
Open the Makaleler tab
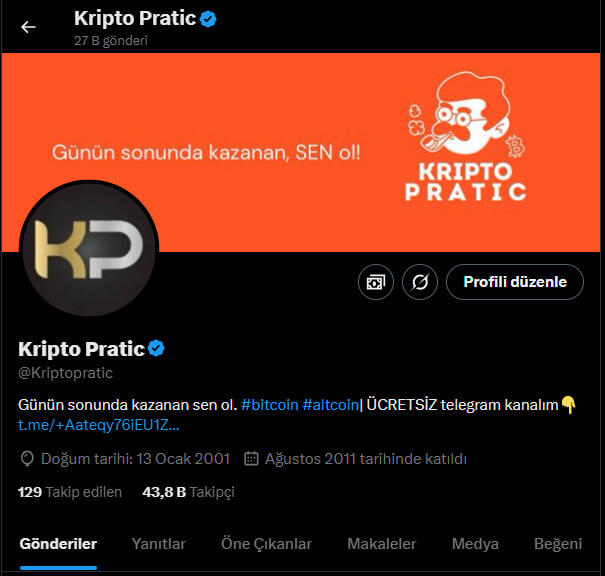pos(382,544)
